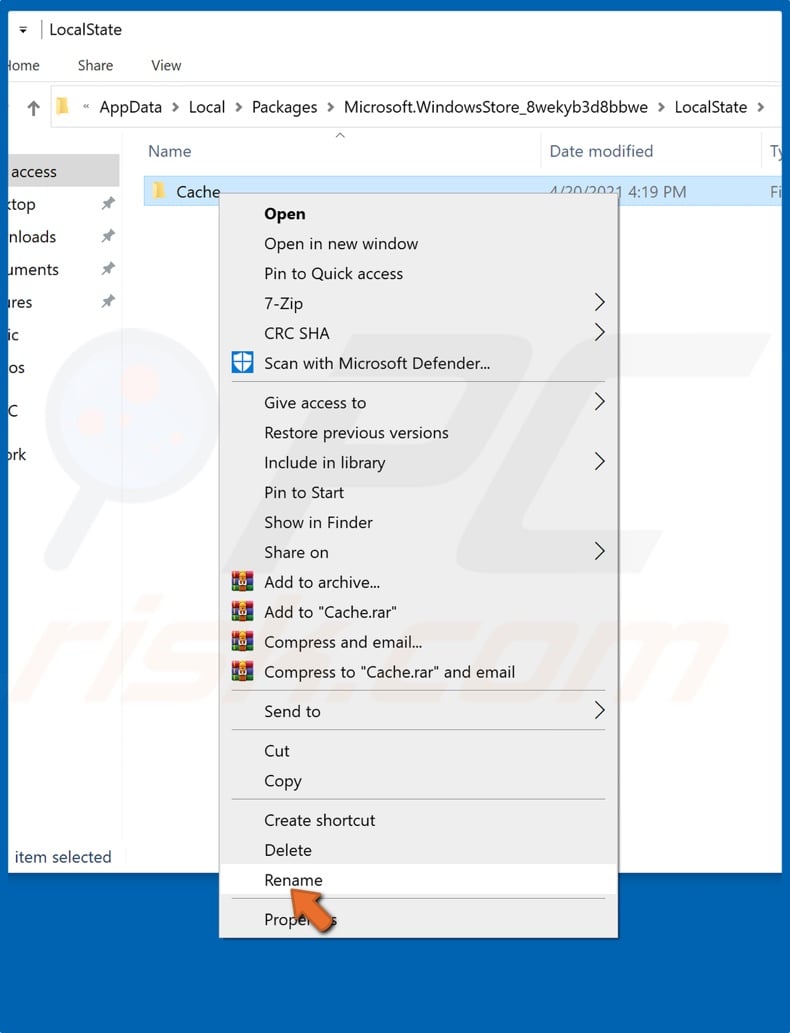Expand the CRC SHA submenu arrow
Image resolution: width=790 pixels, height=1033 pixels.
(x=599, y=332)
